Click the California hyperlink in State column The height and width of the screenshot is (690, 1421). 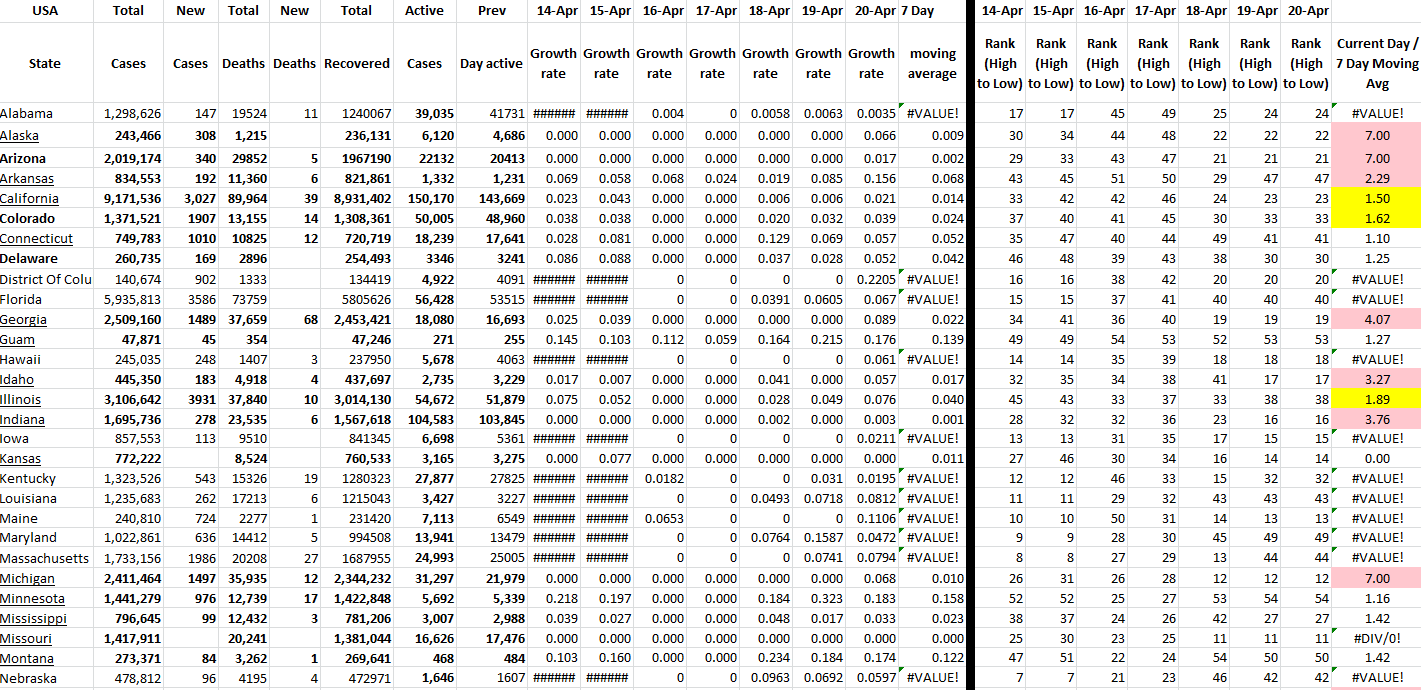(29, 198)
